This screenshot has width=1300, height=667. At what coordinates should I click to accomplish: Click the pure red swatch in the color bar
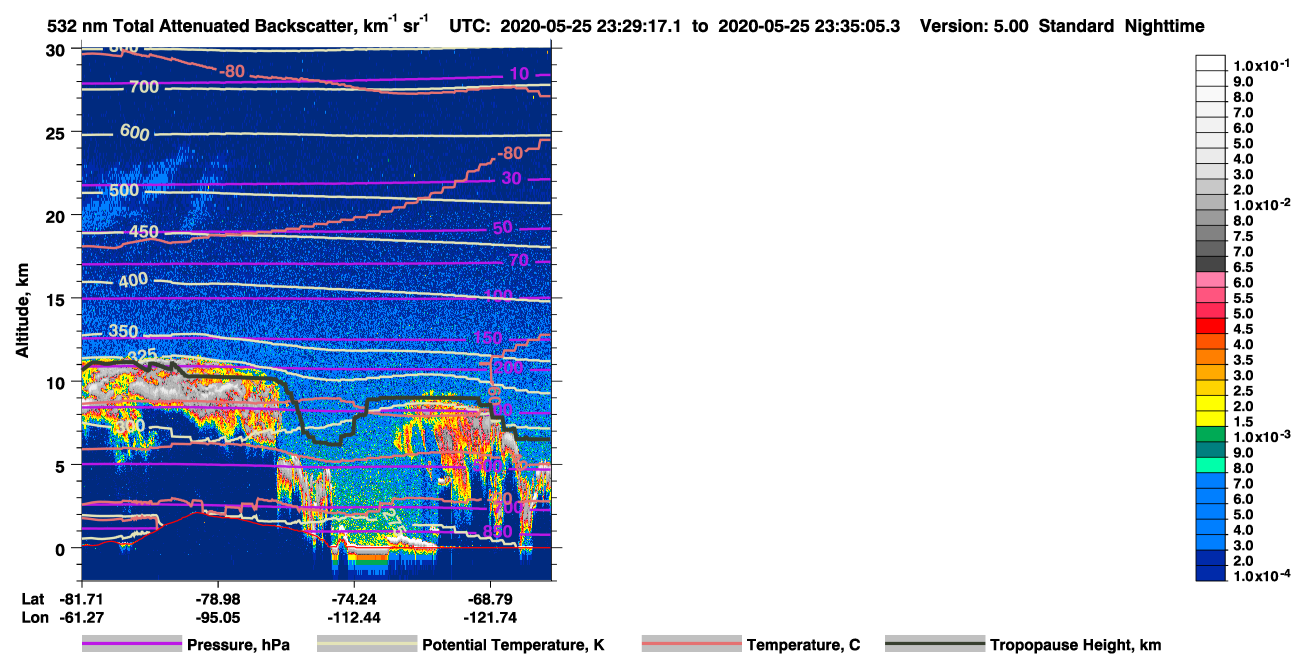pyautogui.click(x=1210, y=326)
